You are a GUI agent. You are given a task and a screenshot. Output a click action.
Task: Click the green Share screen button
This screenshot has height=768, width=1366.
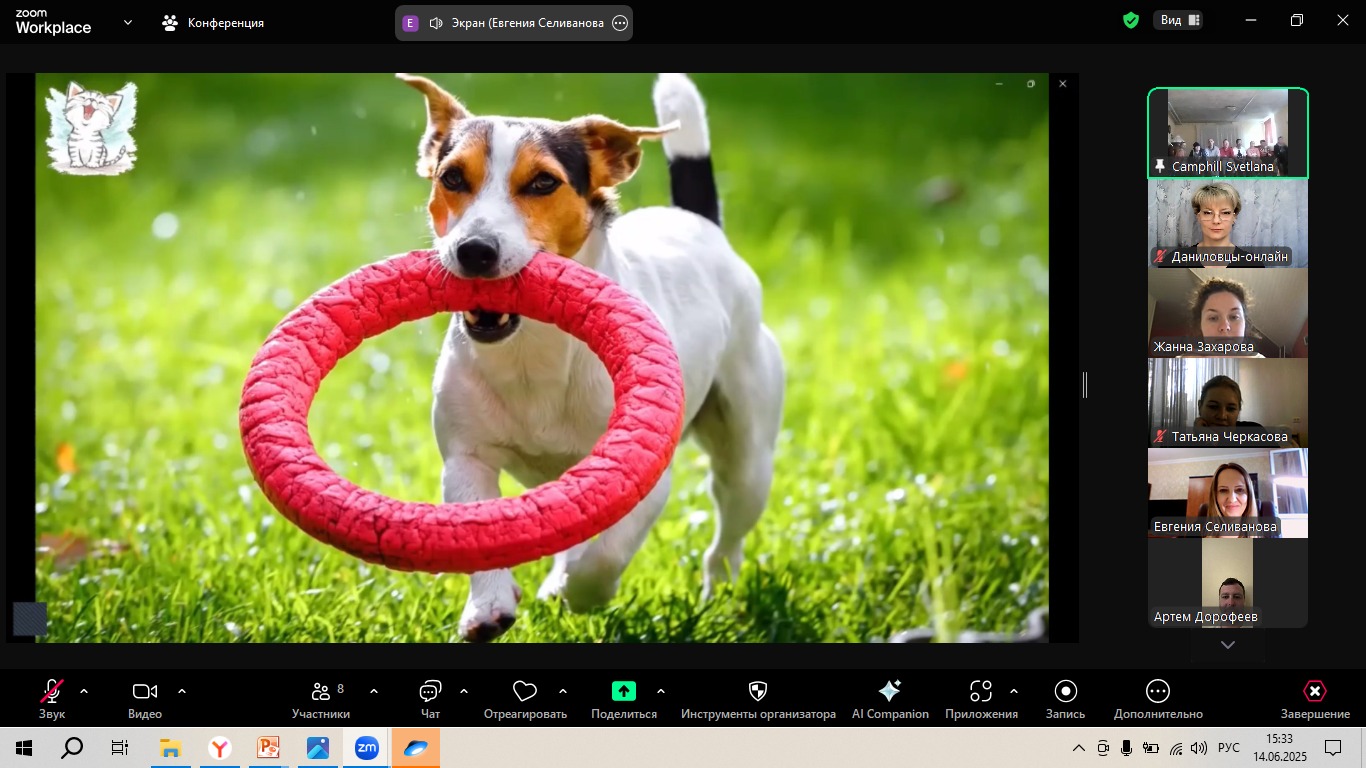click(x=624, y=692)
